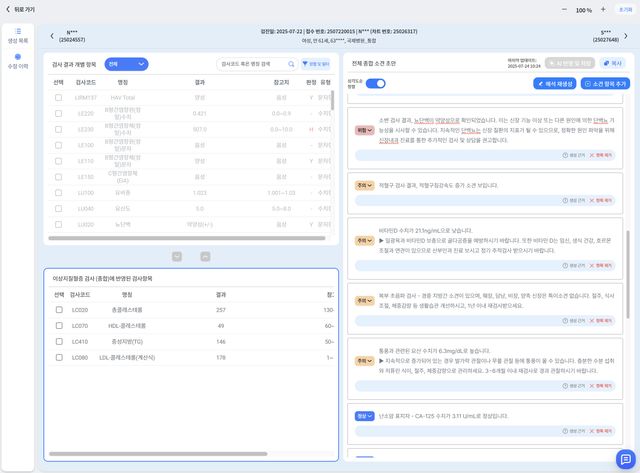
Task: Check the LC080 LDL-콜레스테롤 checkbox
Action: click(59, 357)
